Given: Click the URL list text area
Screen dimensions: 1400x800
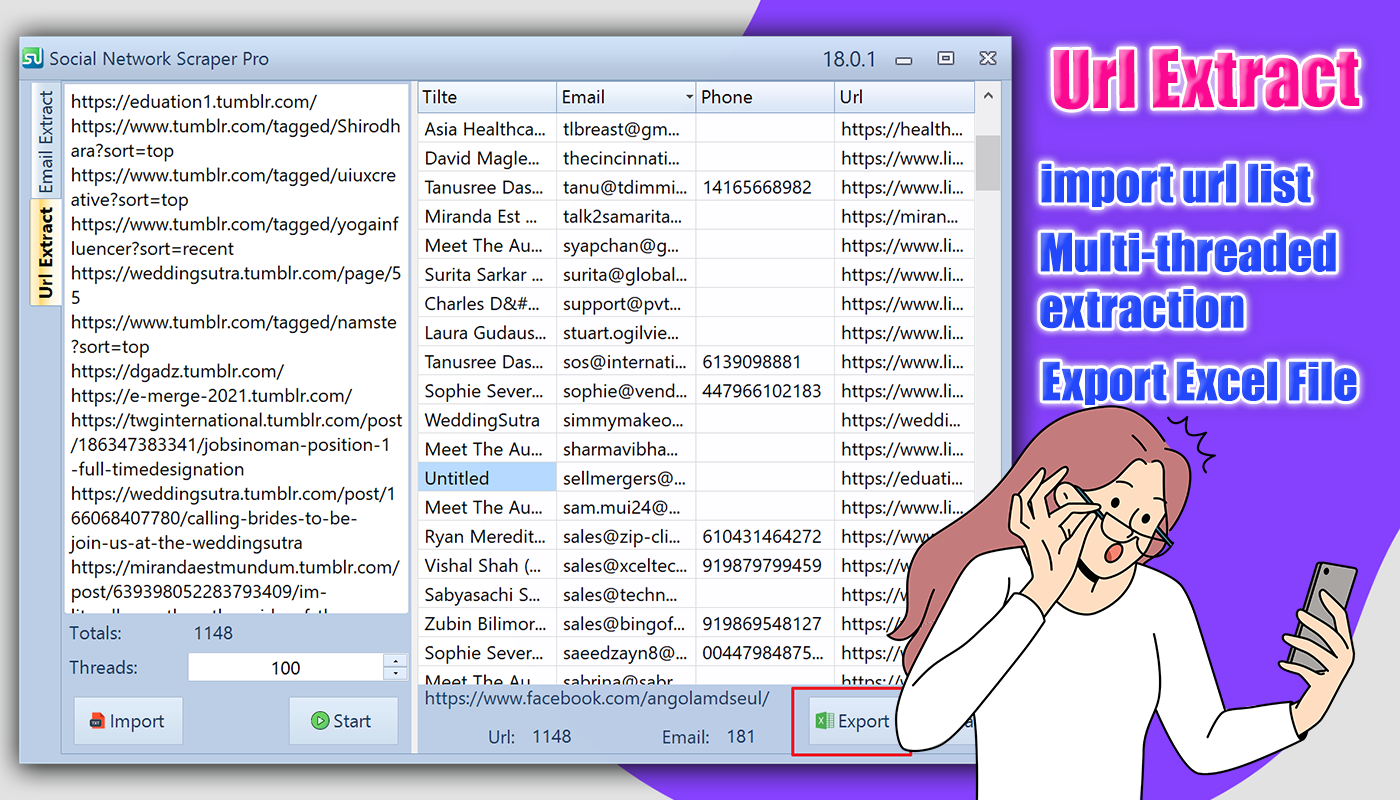Looking at the screenshot, I should pos(237,348).
